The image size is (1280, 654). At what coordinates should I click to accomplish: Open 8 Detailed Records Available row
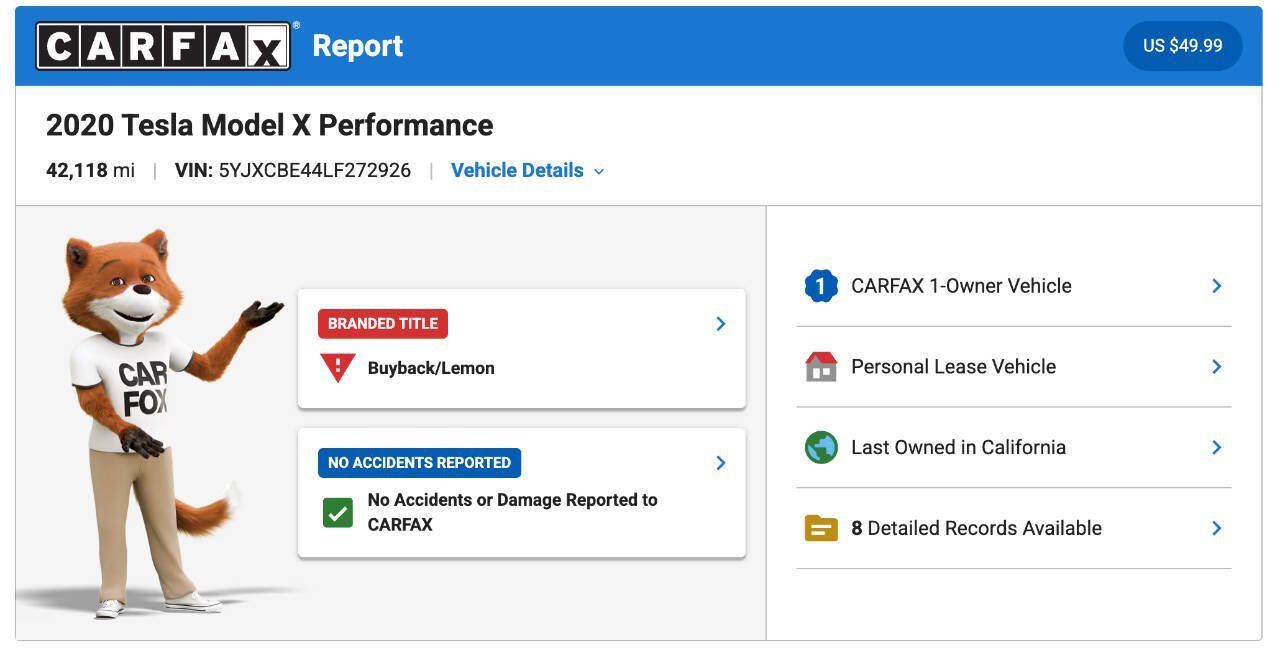click(x=1014, y=529)
